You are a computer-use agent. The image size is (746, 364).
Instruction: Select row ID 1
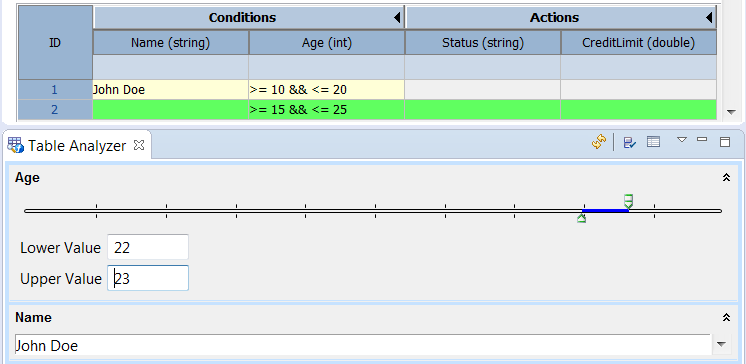pos(55,89)
